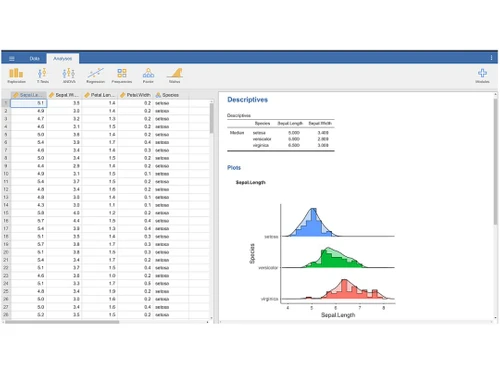Open the hamburger main menu
This screenshot has width=500, height=375.
tap(12, 59)
